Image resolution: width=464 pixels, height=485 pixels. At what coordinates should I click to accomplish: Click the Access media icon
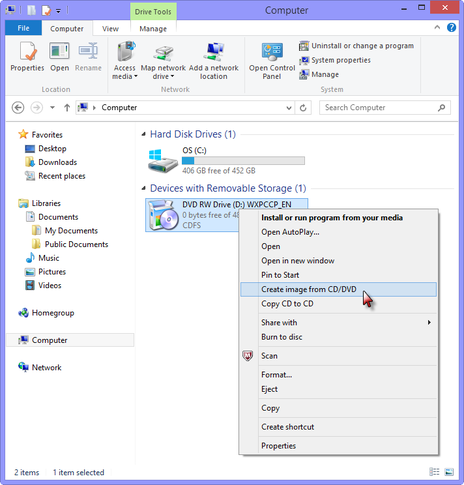coord(126,51)
